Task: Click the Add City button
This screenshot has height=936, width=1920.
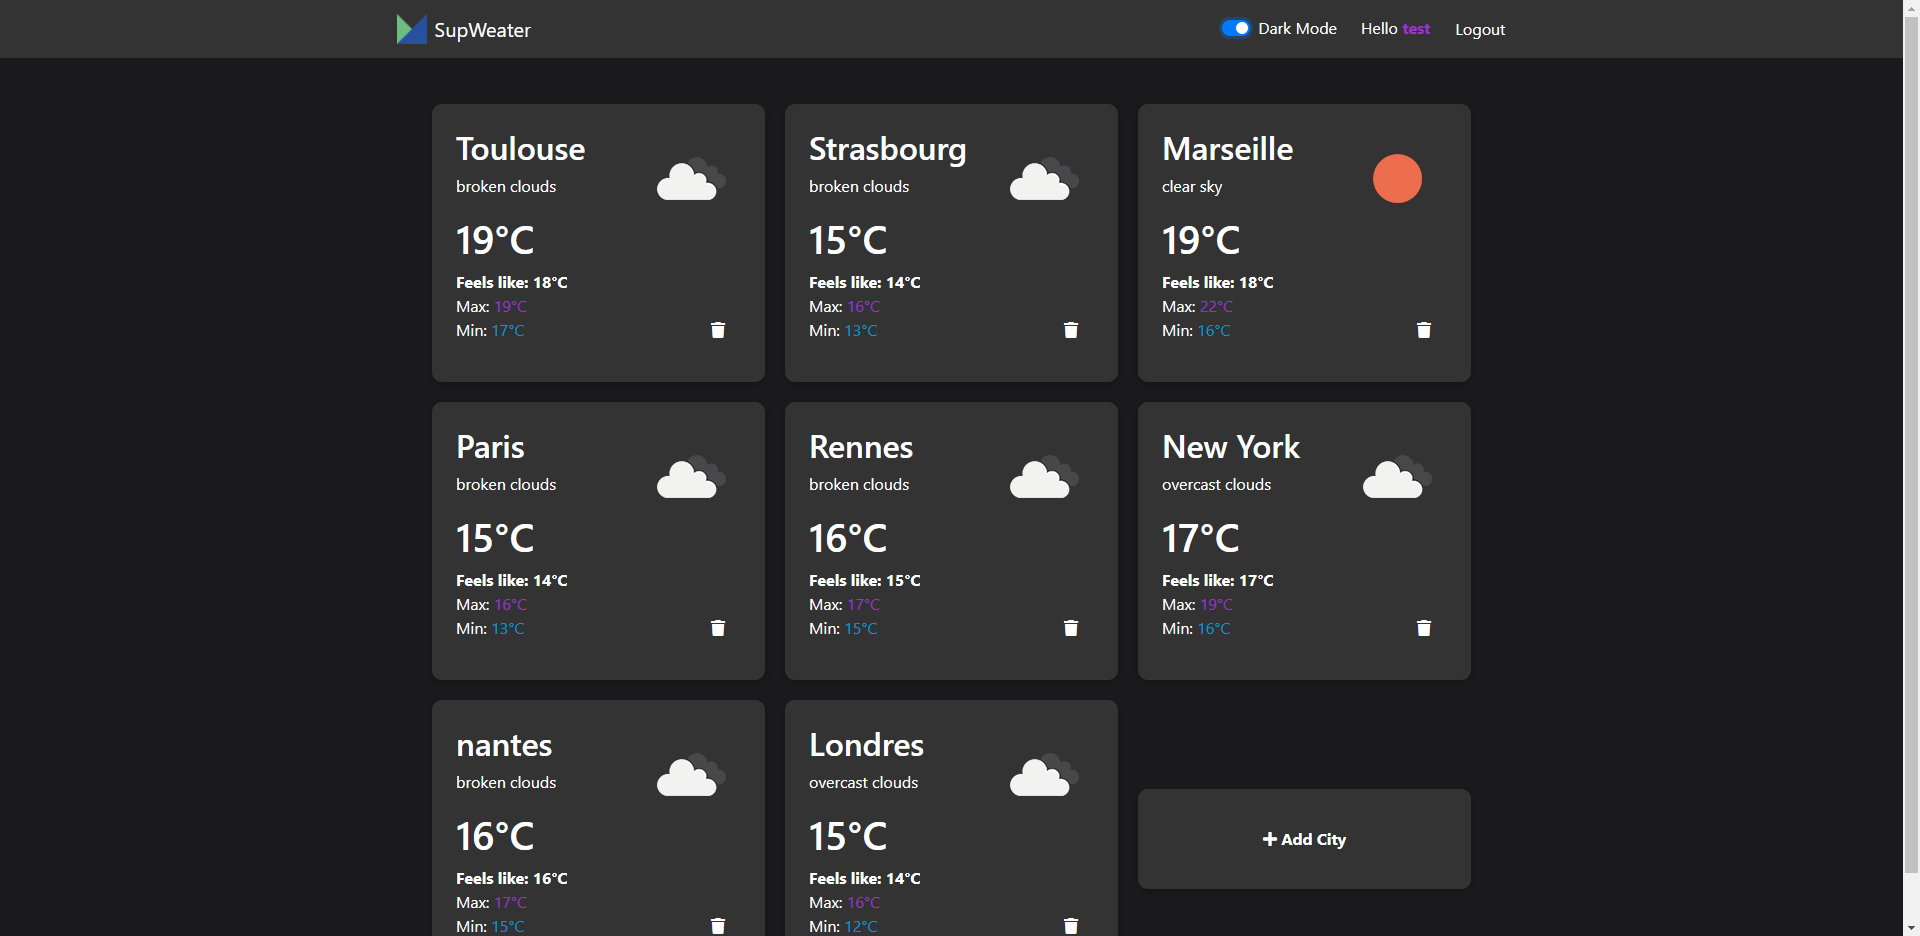Action: click(1304, 839)
